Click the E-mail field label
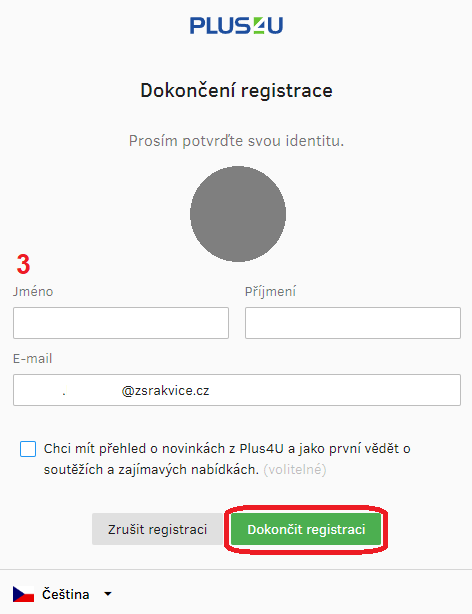Image resolution: width=472 pixels, height=614 pixels. point(33,358)
